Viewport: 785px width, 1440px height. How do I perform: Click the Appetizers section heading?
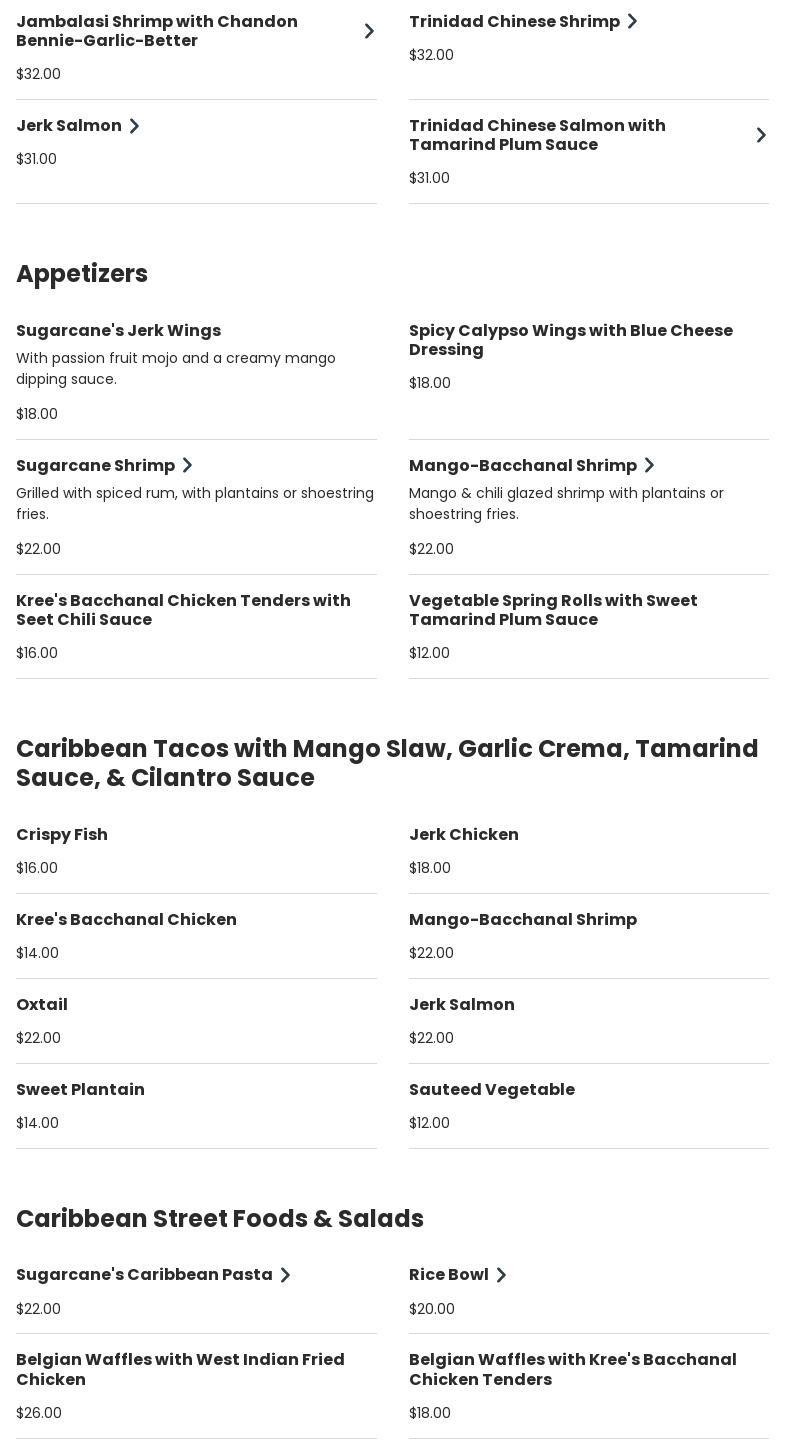pyautogui.click(x=82, y=274)
